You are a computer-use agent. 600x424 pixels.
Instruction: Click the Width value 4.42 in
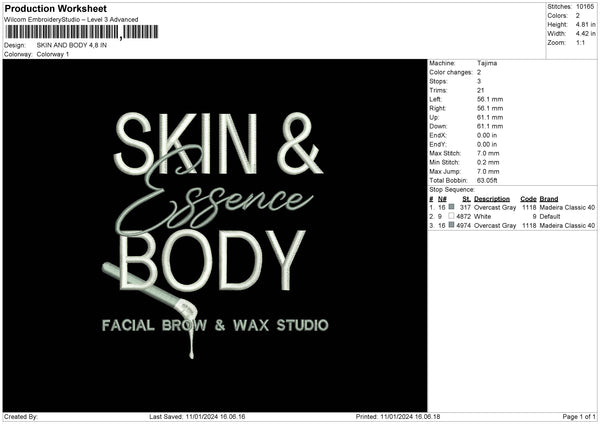click(585, 34)
